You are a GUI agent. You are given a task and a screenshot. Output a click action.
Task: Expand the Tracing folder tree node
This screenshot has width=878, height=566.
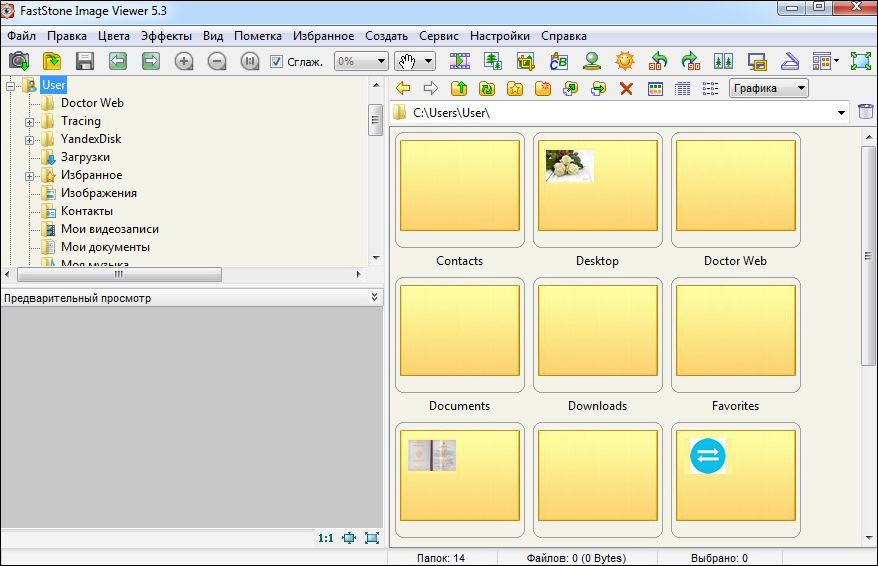[x=30, y=121]
